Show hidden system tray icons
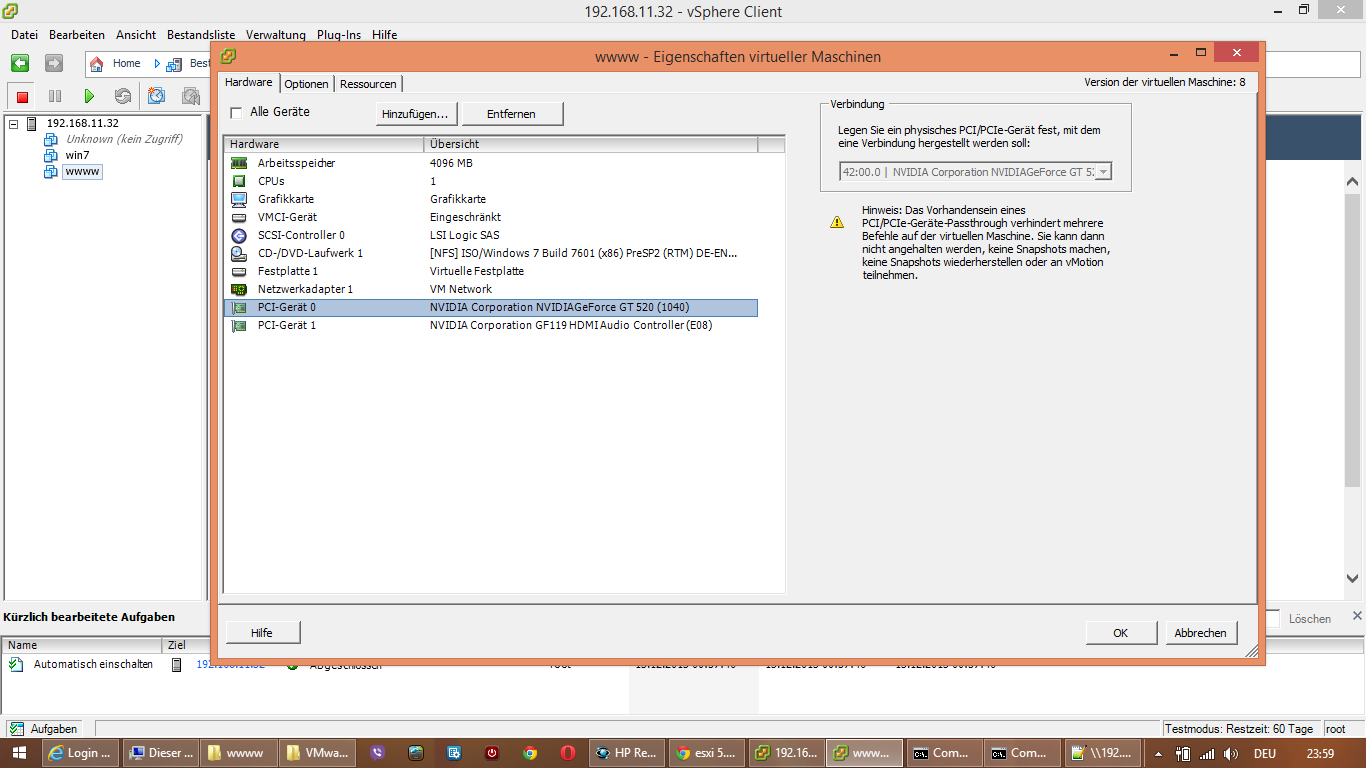The height and width of the screenshot is (768, 1366). tap(1158, 754)
